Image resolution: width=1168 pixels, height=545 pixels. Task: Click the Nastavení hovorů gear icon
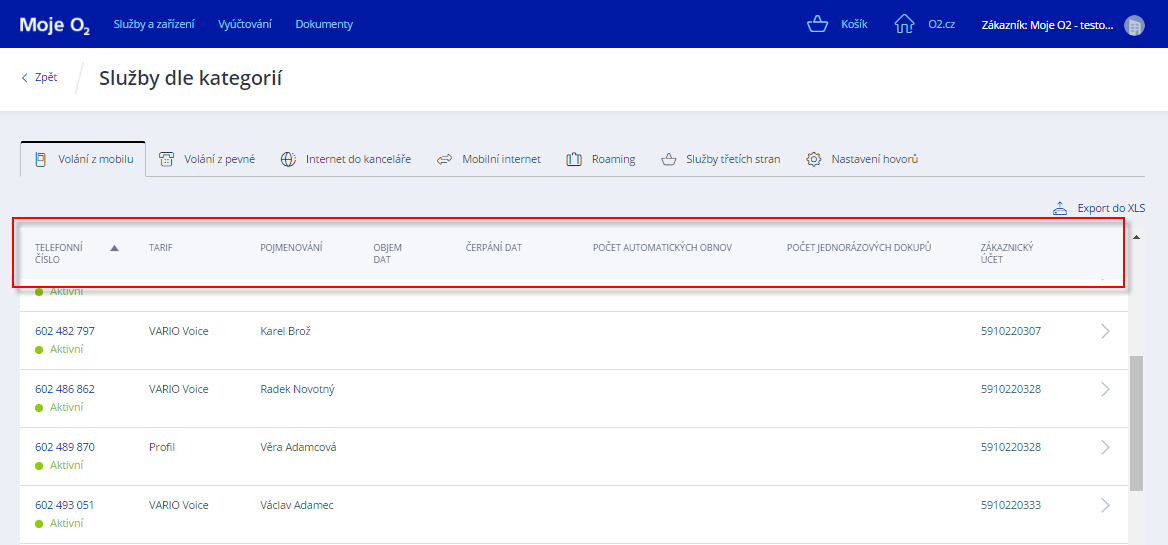(814, 159)
